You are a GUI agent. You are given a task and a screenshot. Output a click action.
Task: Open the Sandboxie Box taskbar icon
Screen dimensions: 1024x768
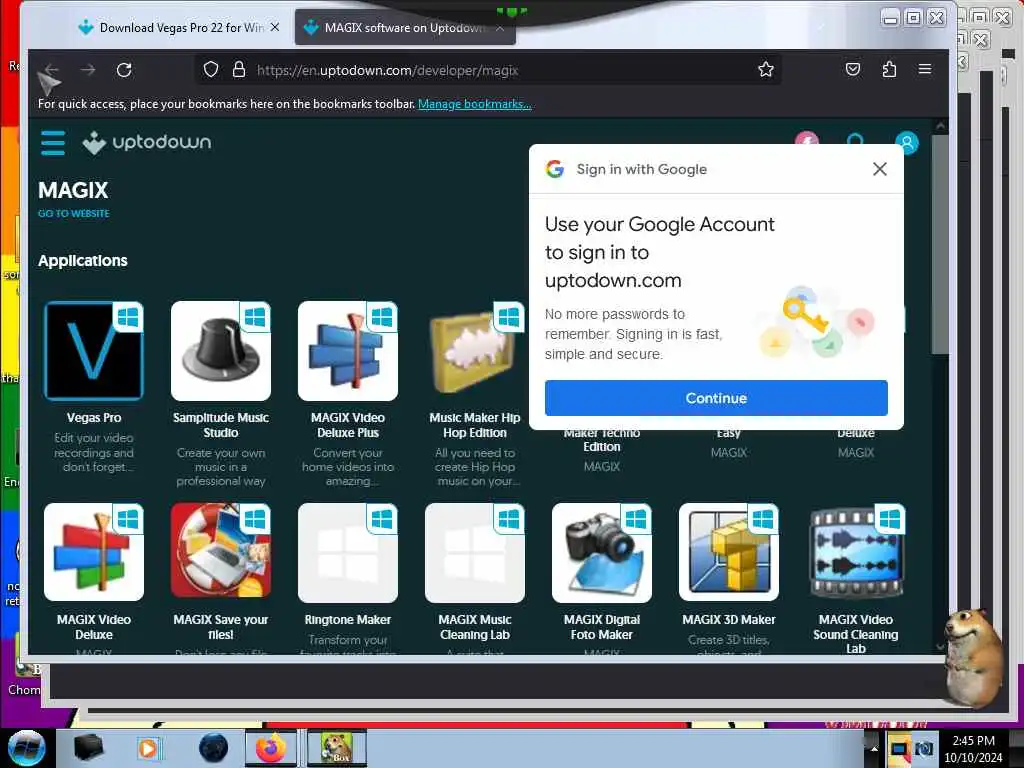336,748
